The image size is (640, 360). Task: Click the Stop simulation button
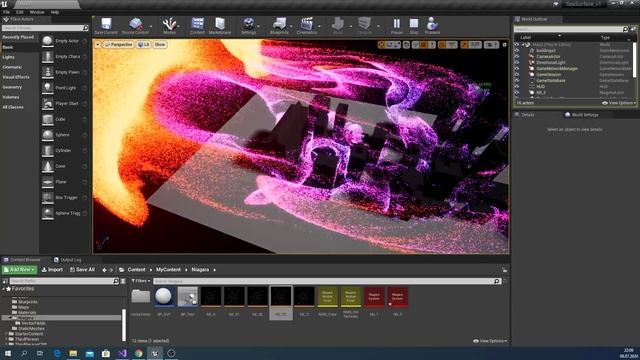(413, 26)
